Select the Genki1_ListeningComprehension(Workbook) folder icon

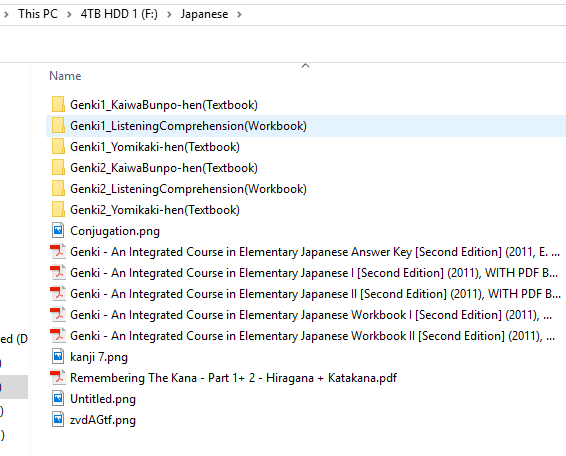click(x=58, y=126)
